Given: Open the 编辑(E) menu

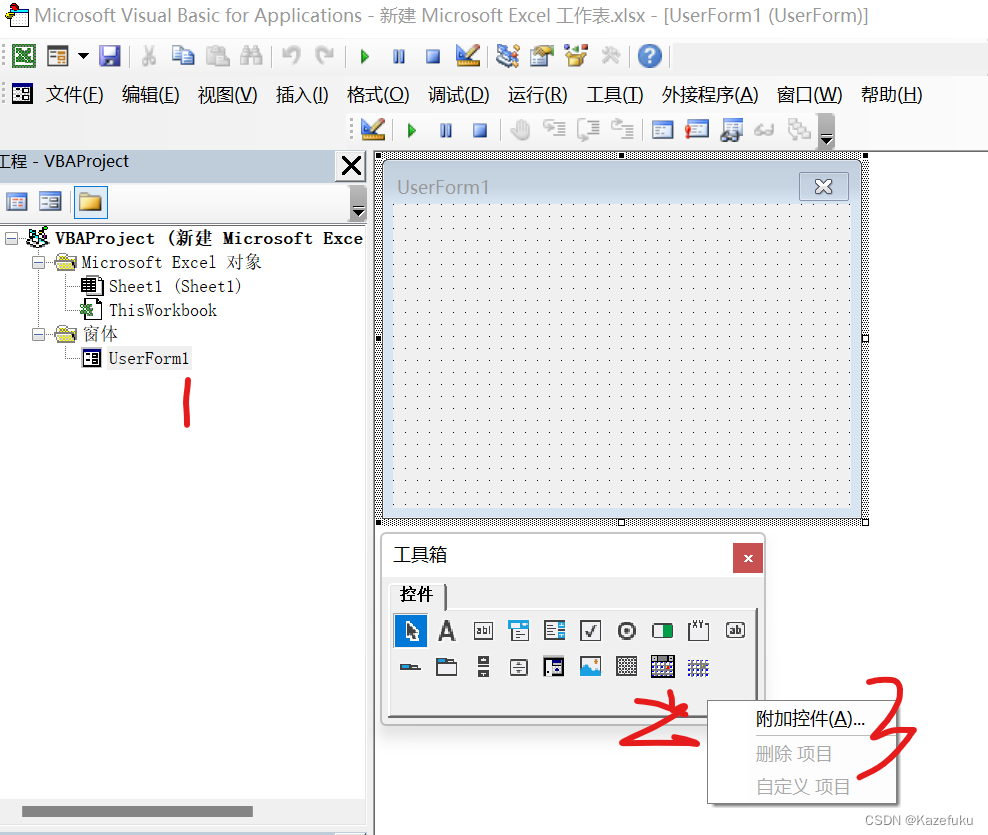Looking at the screenshot, I should [151, 95].
